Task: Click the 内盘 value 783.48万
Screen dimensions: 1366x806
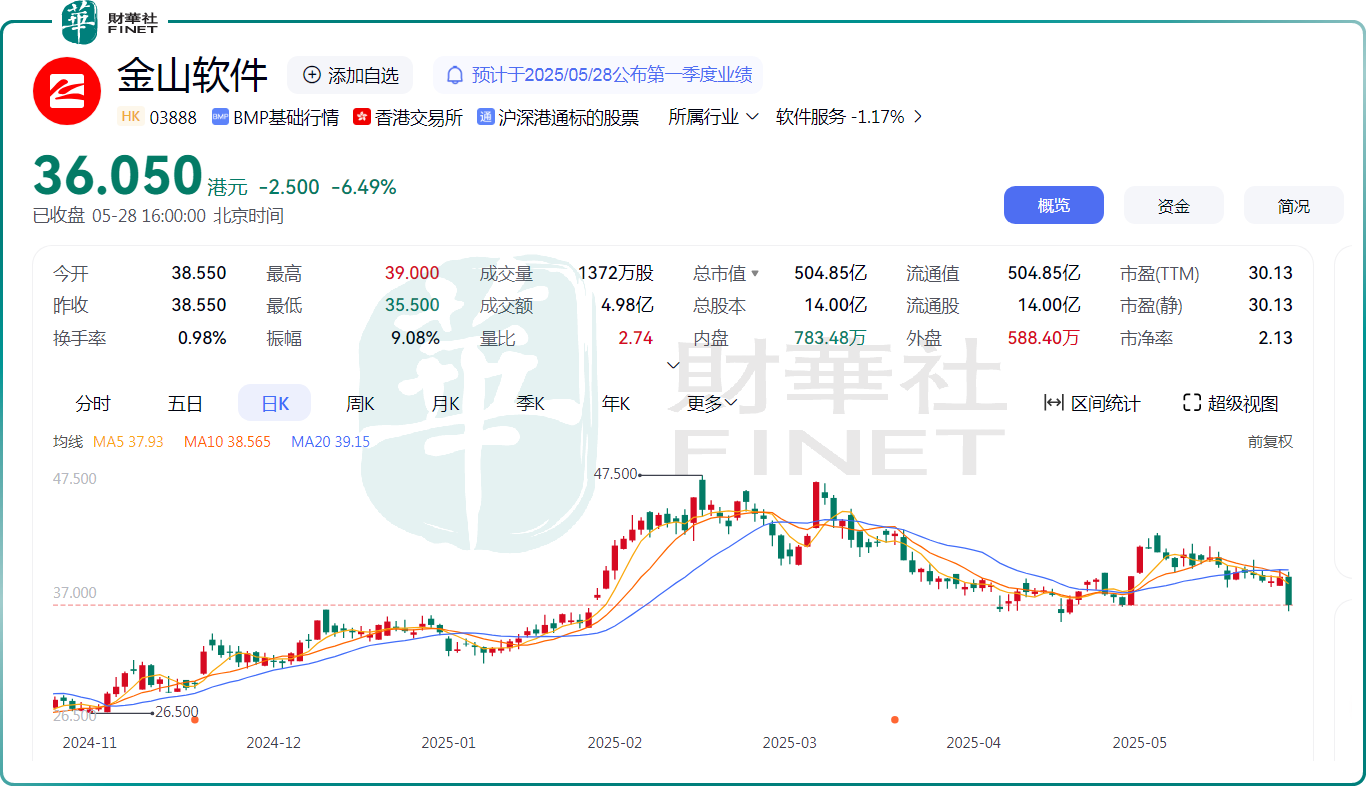Action: [x=830, y=338]
